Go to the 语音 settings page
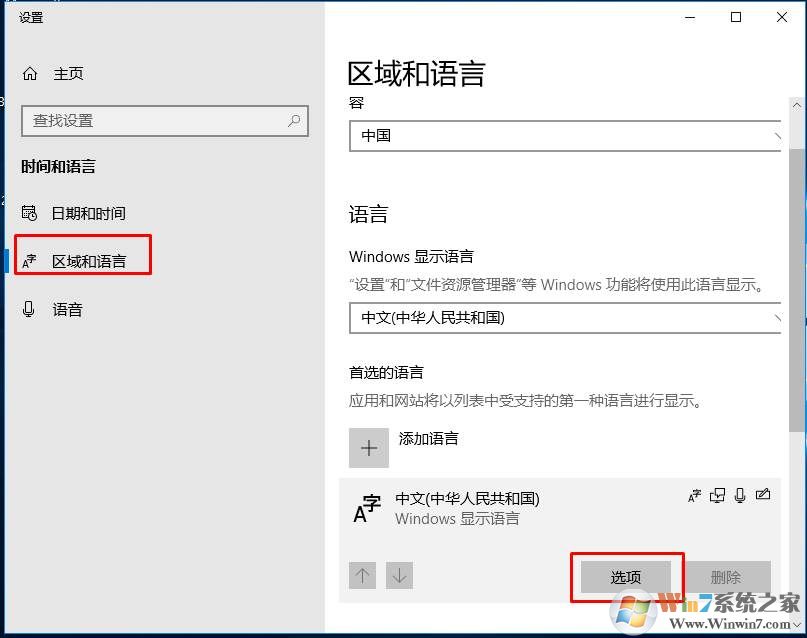The width and height of the screenshot is (807, 638). coord(67,310)
